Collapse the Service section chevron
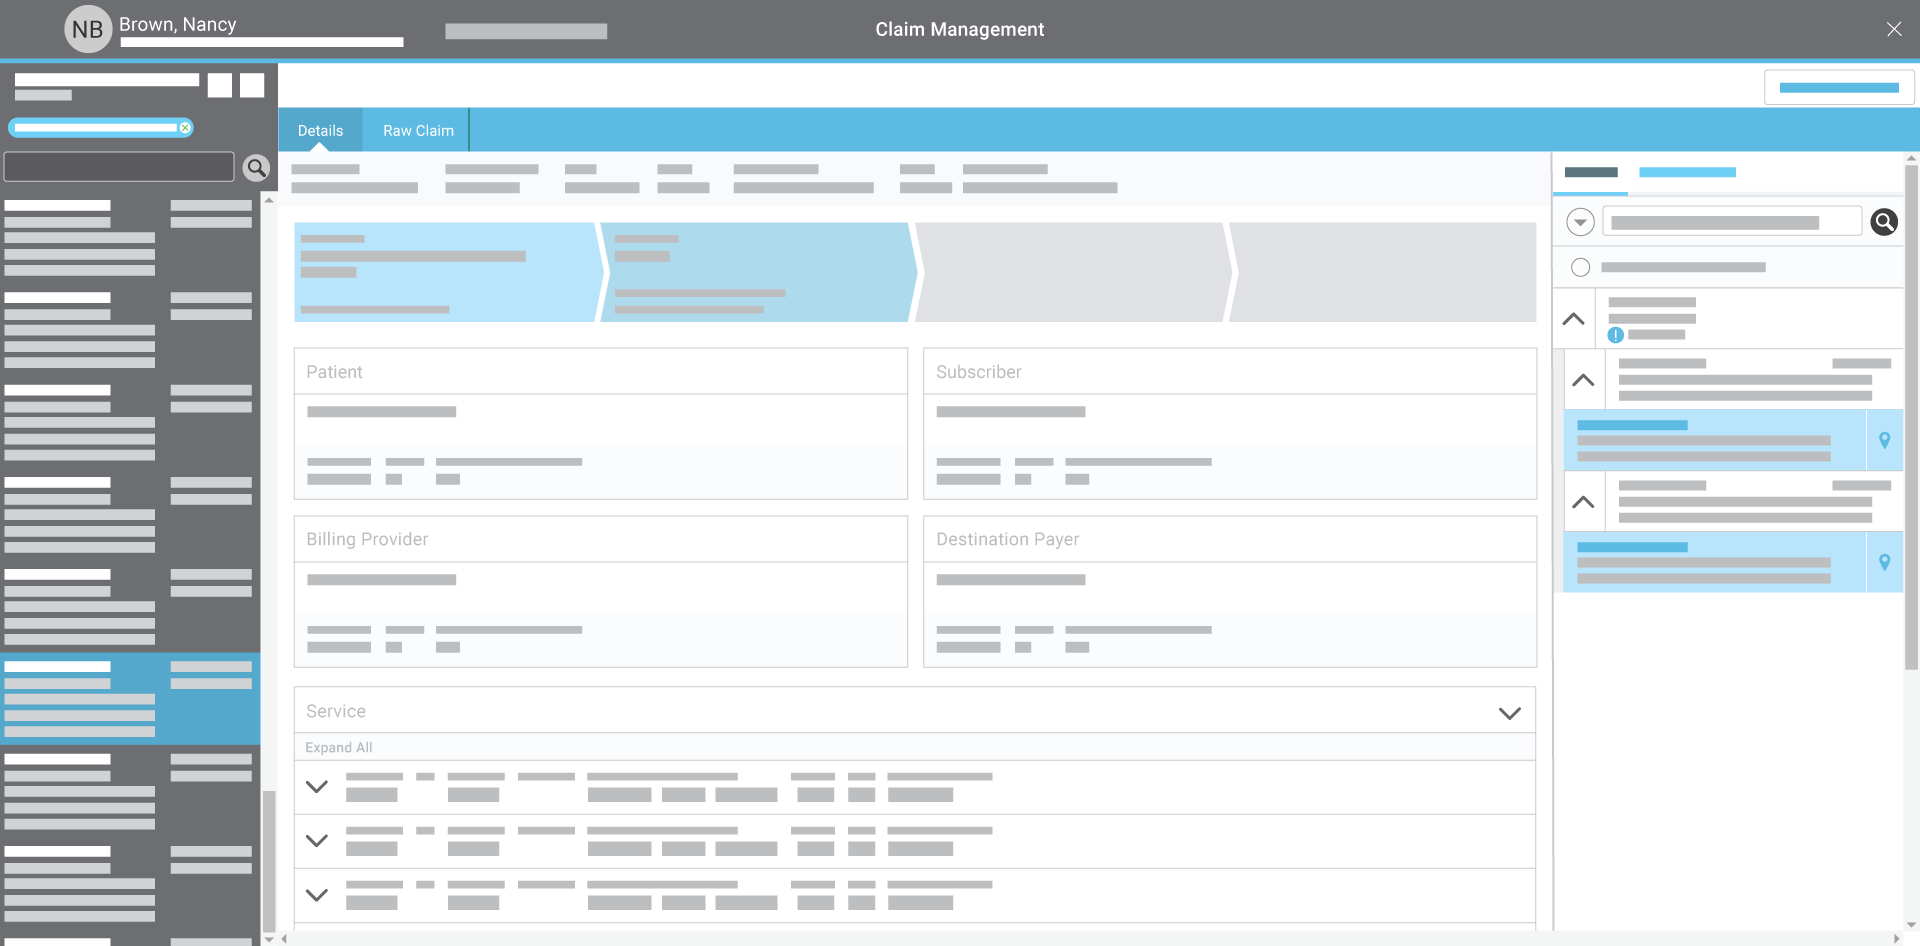The width and height of the screenshot is (1920, 946). coord(1509,713)
